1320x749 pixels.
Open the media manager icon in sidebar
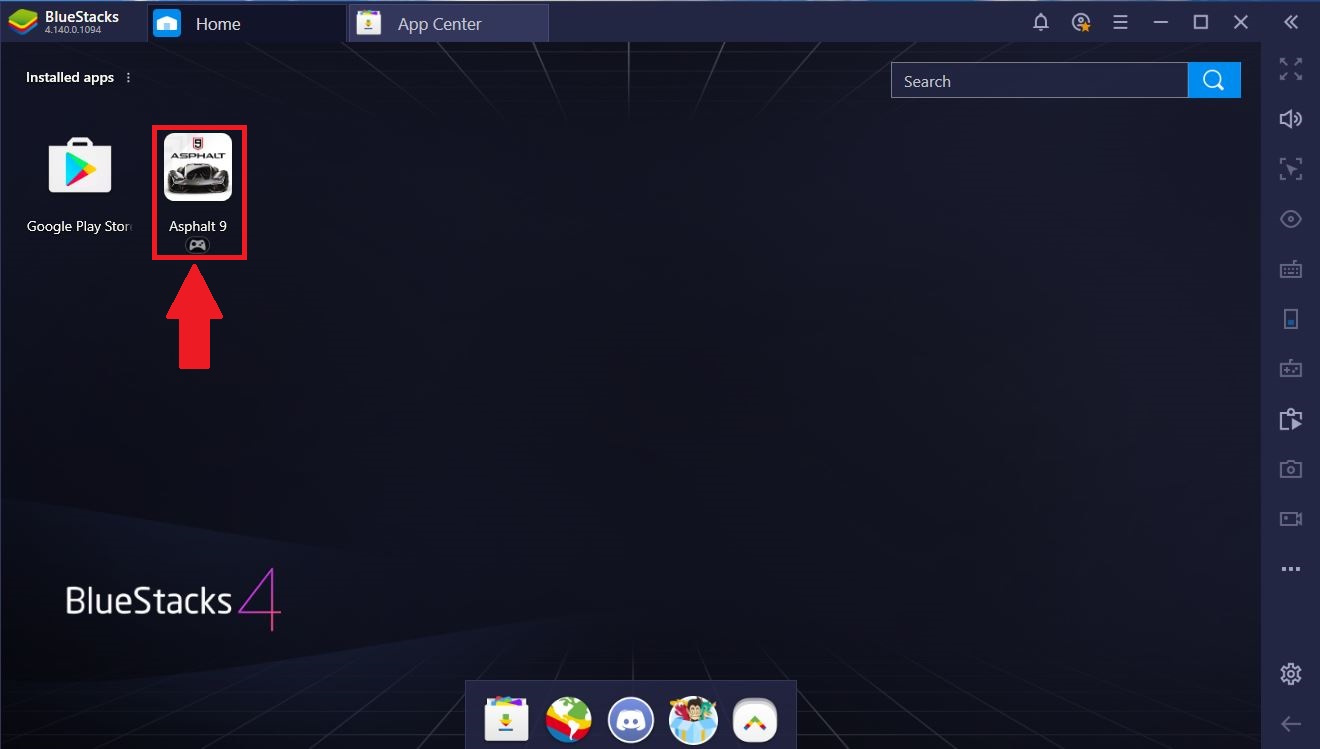point(1291,419)
